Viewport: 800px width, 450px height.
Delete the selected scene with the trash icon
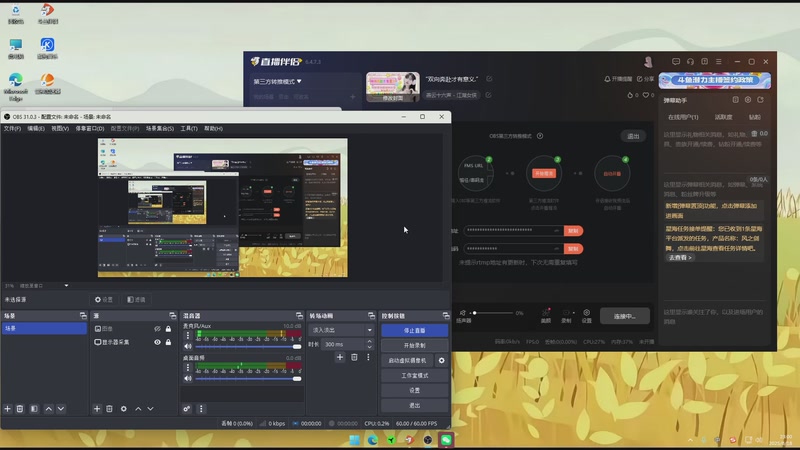(x=20, y=409)
